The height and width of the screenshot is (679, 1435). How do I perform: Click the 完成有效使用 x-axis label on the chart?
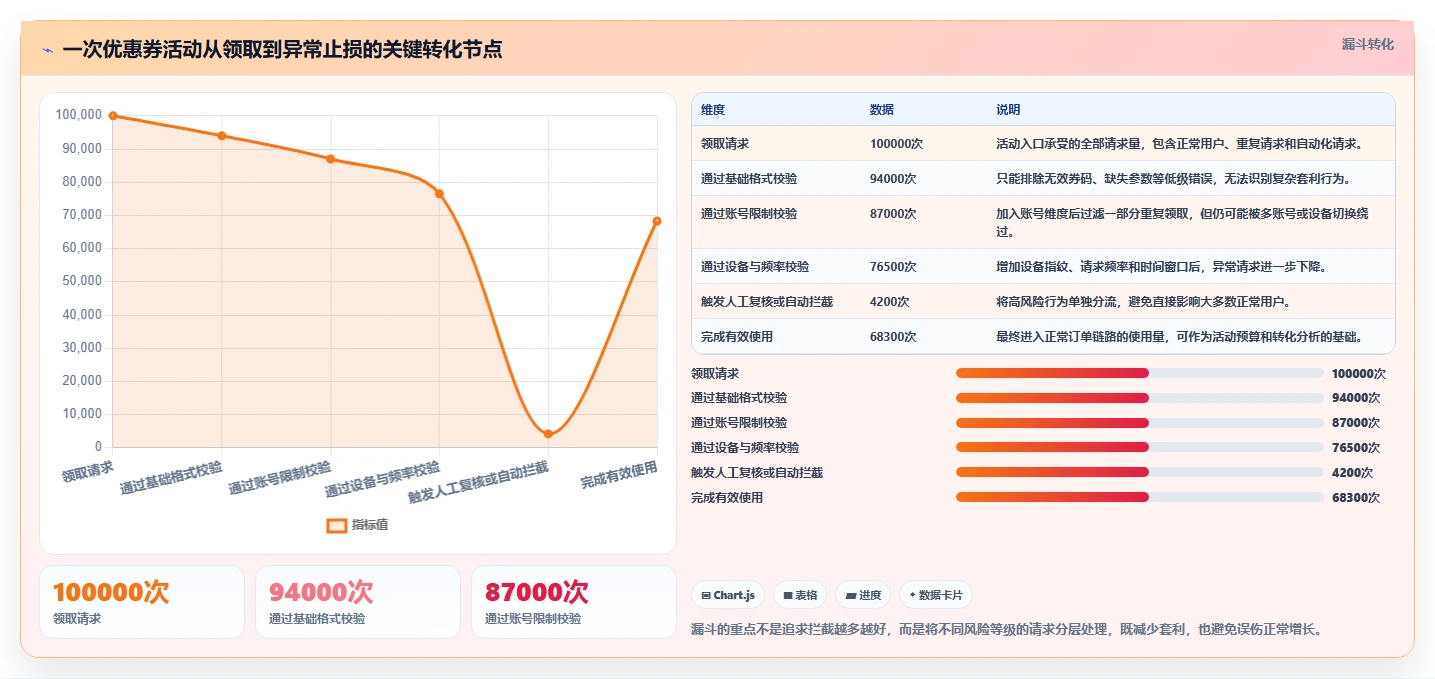point(620,474)
